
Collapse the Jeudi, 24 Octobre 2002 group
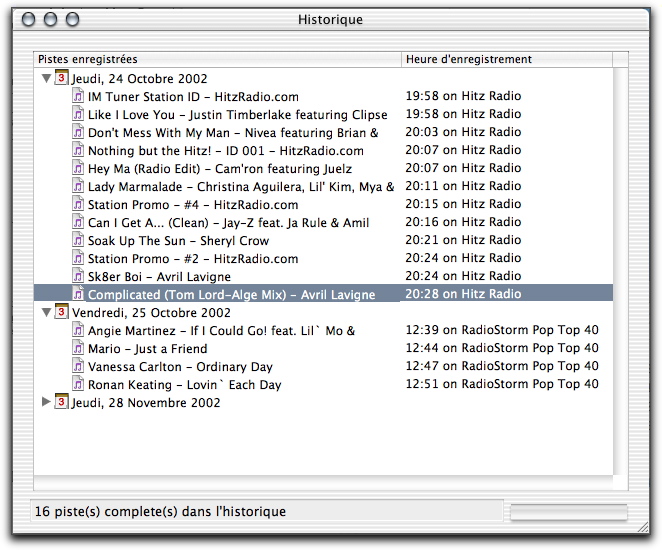(x=45, y=78)
